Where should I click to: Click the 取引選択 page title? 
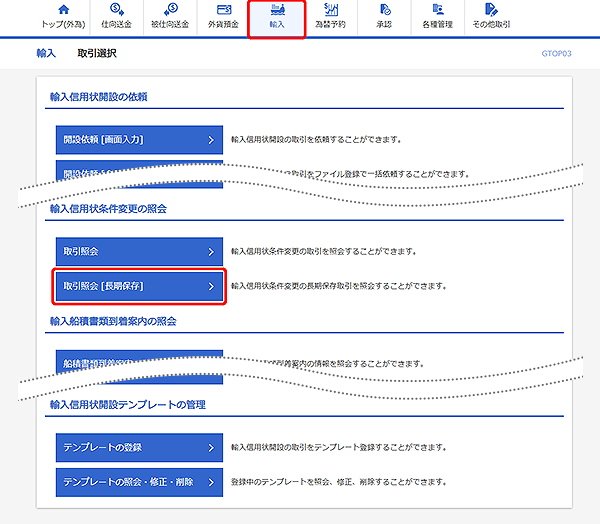tap(97, 53)
